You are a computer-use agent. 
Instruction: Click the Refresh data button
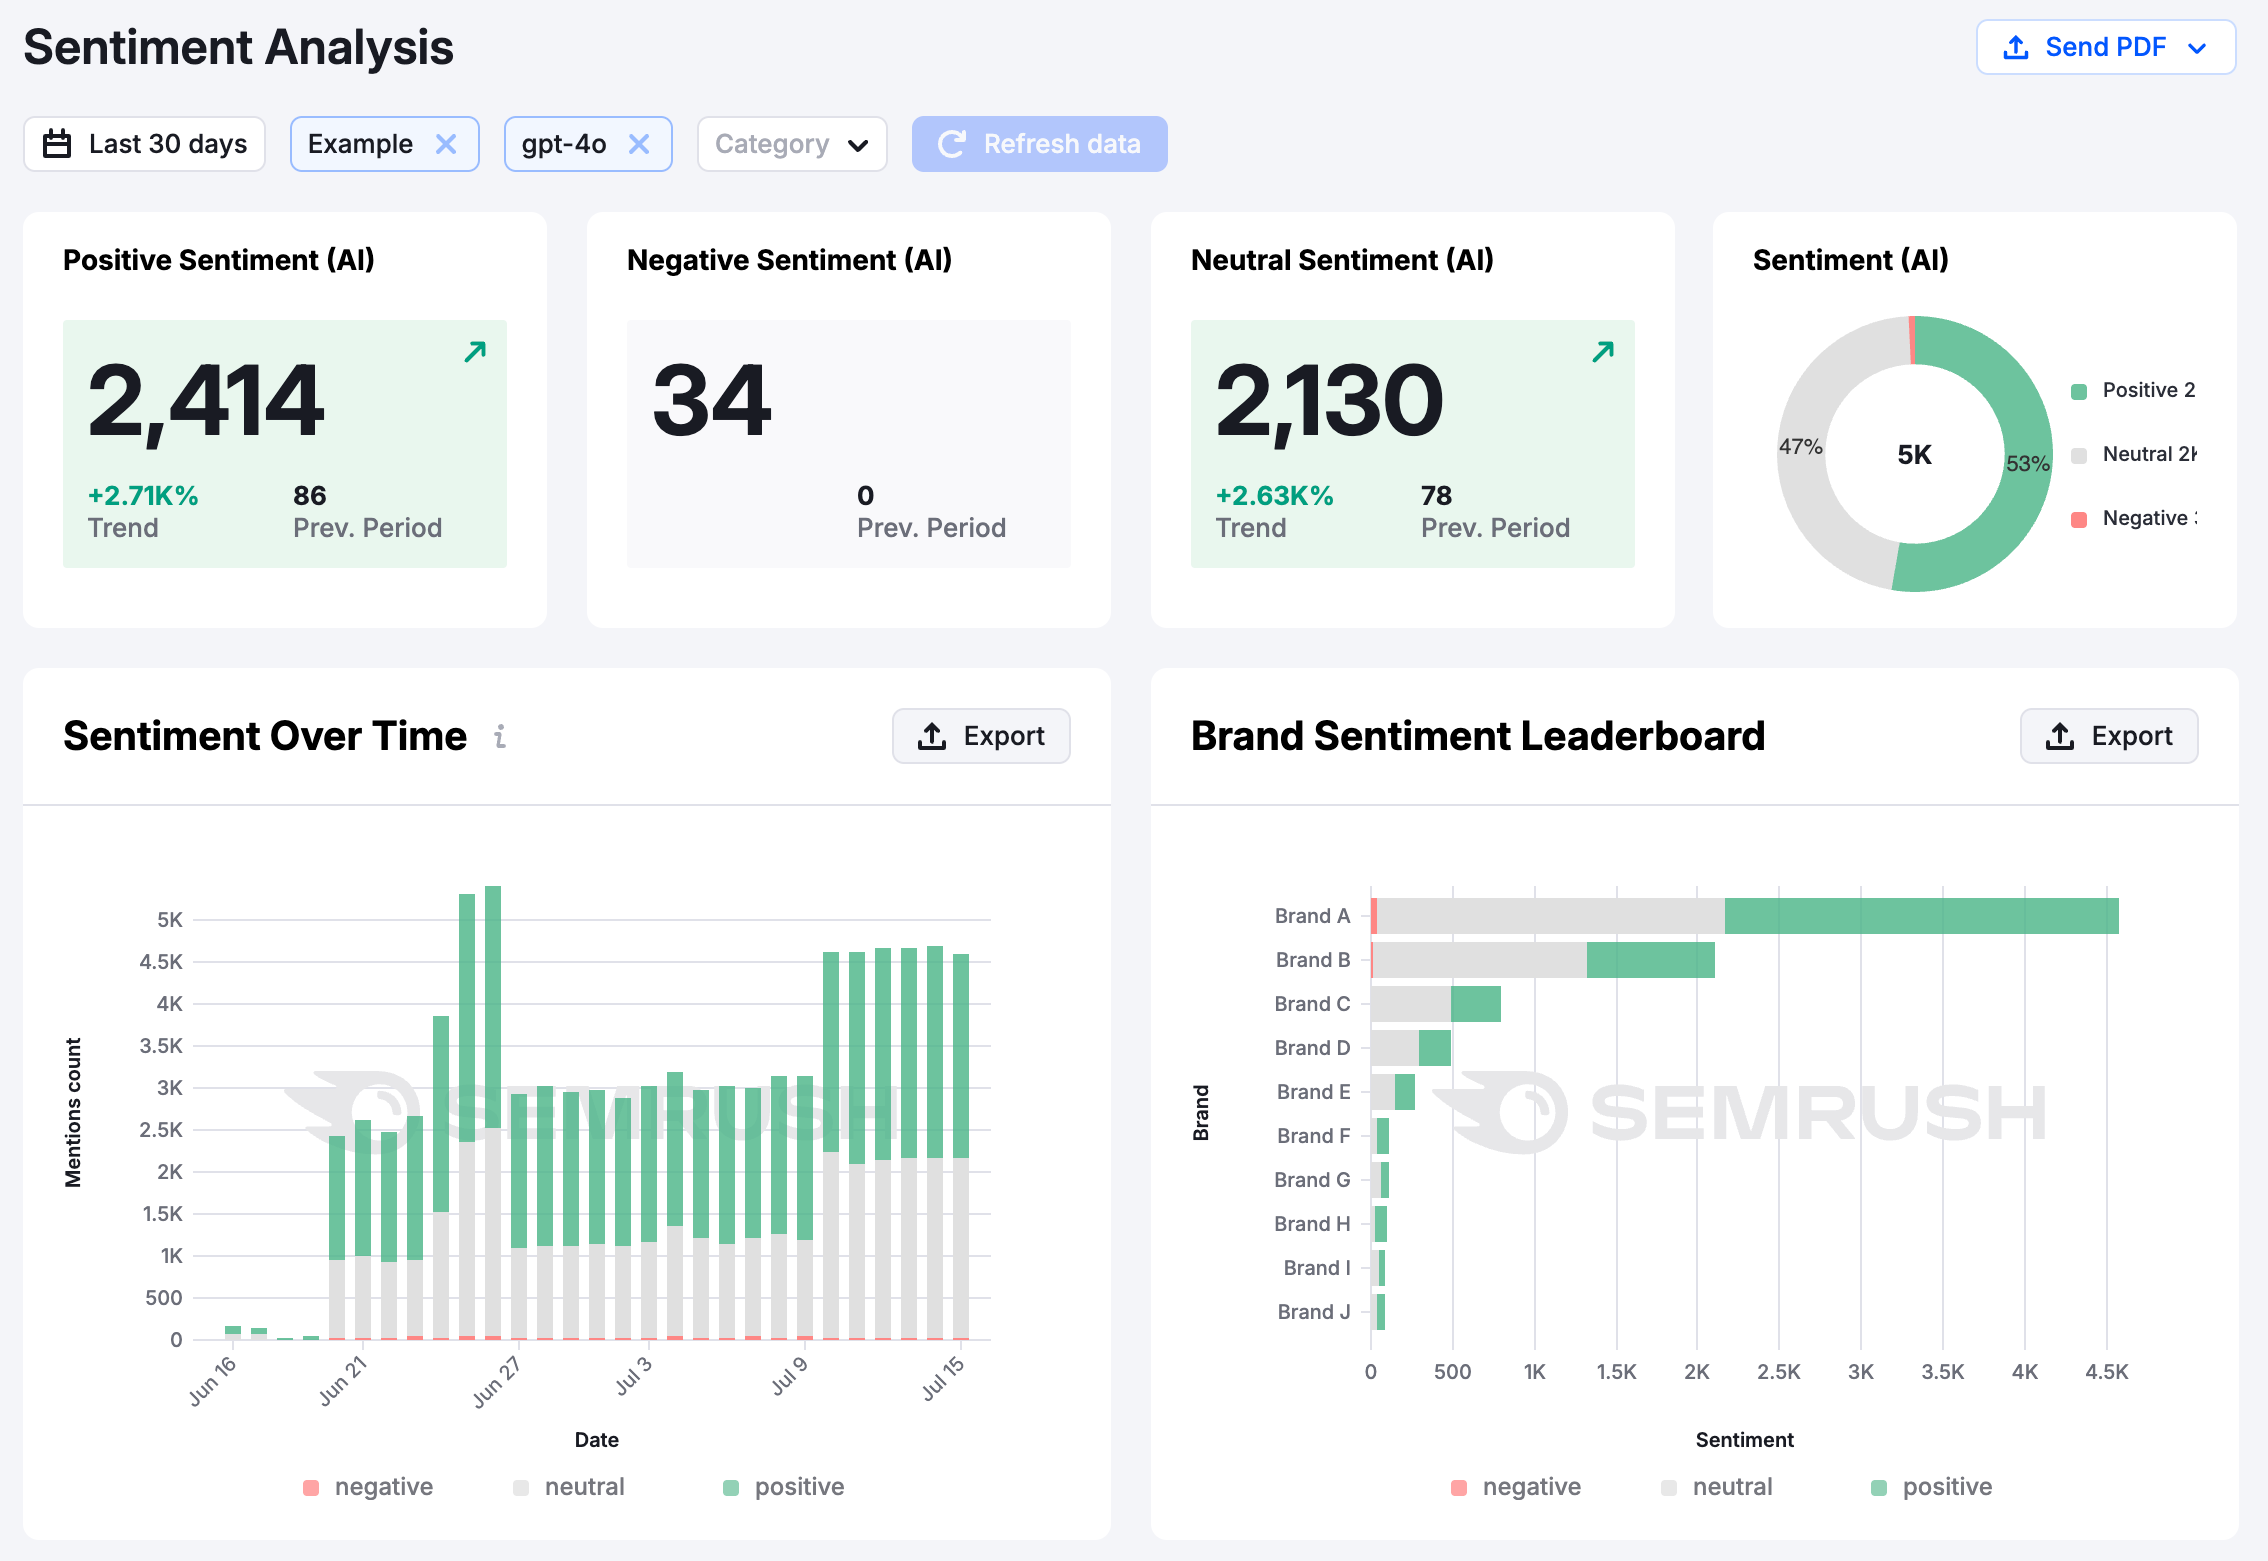coord(1039,143)
